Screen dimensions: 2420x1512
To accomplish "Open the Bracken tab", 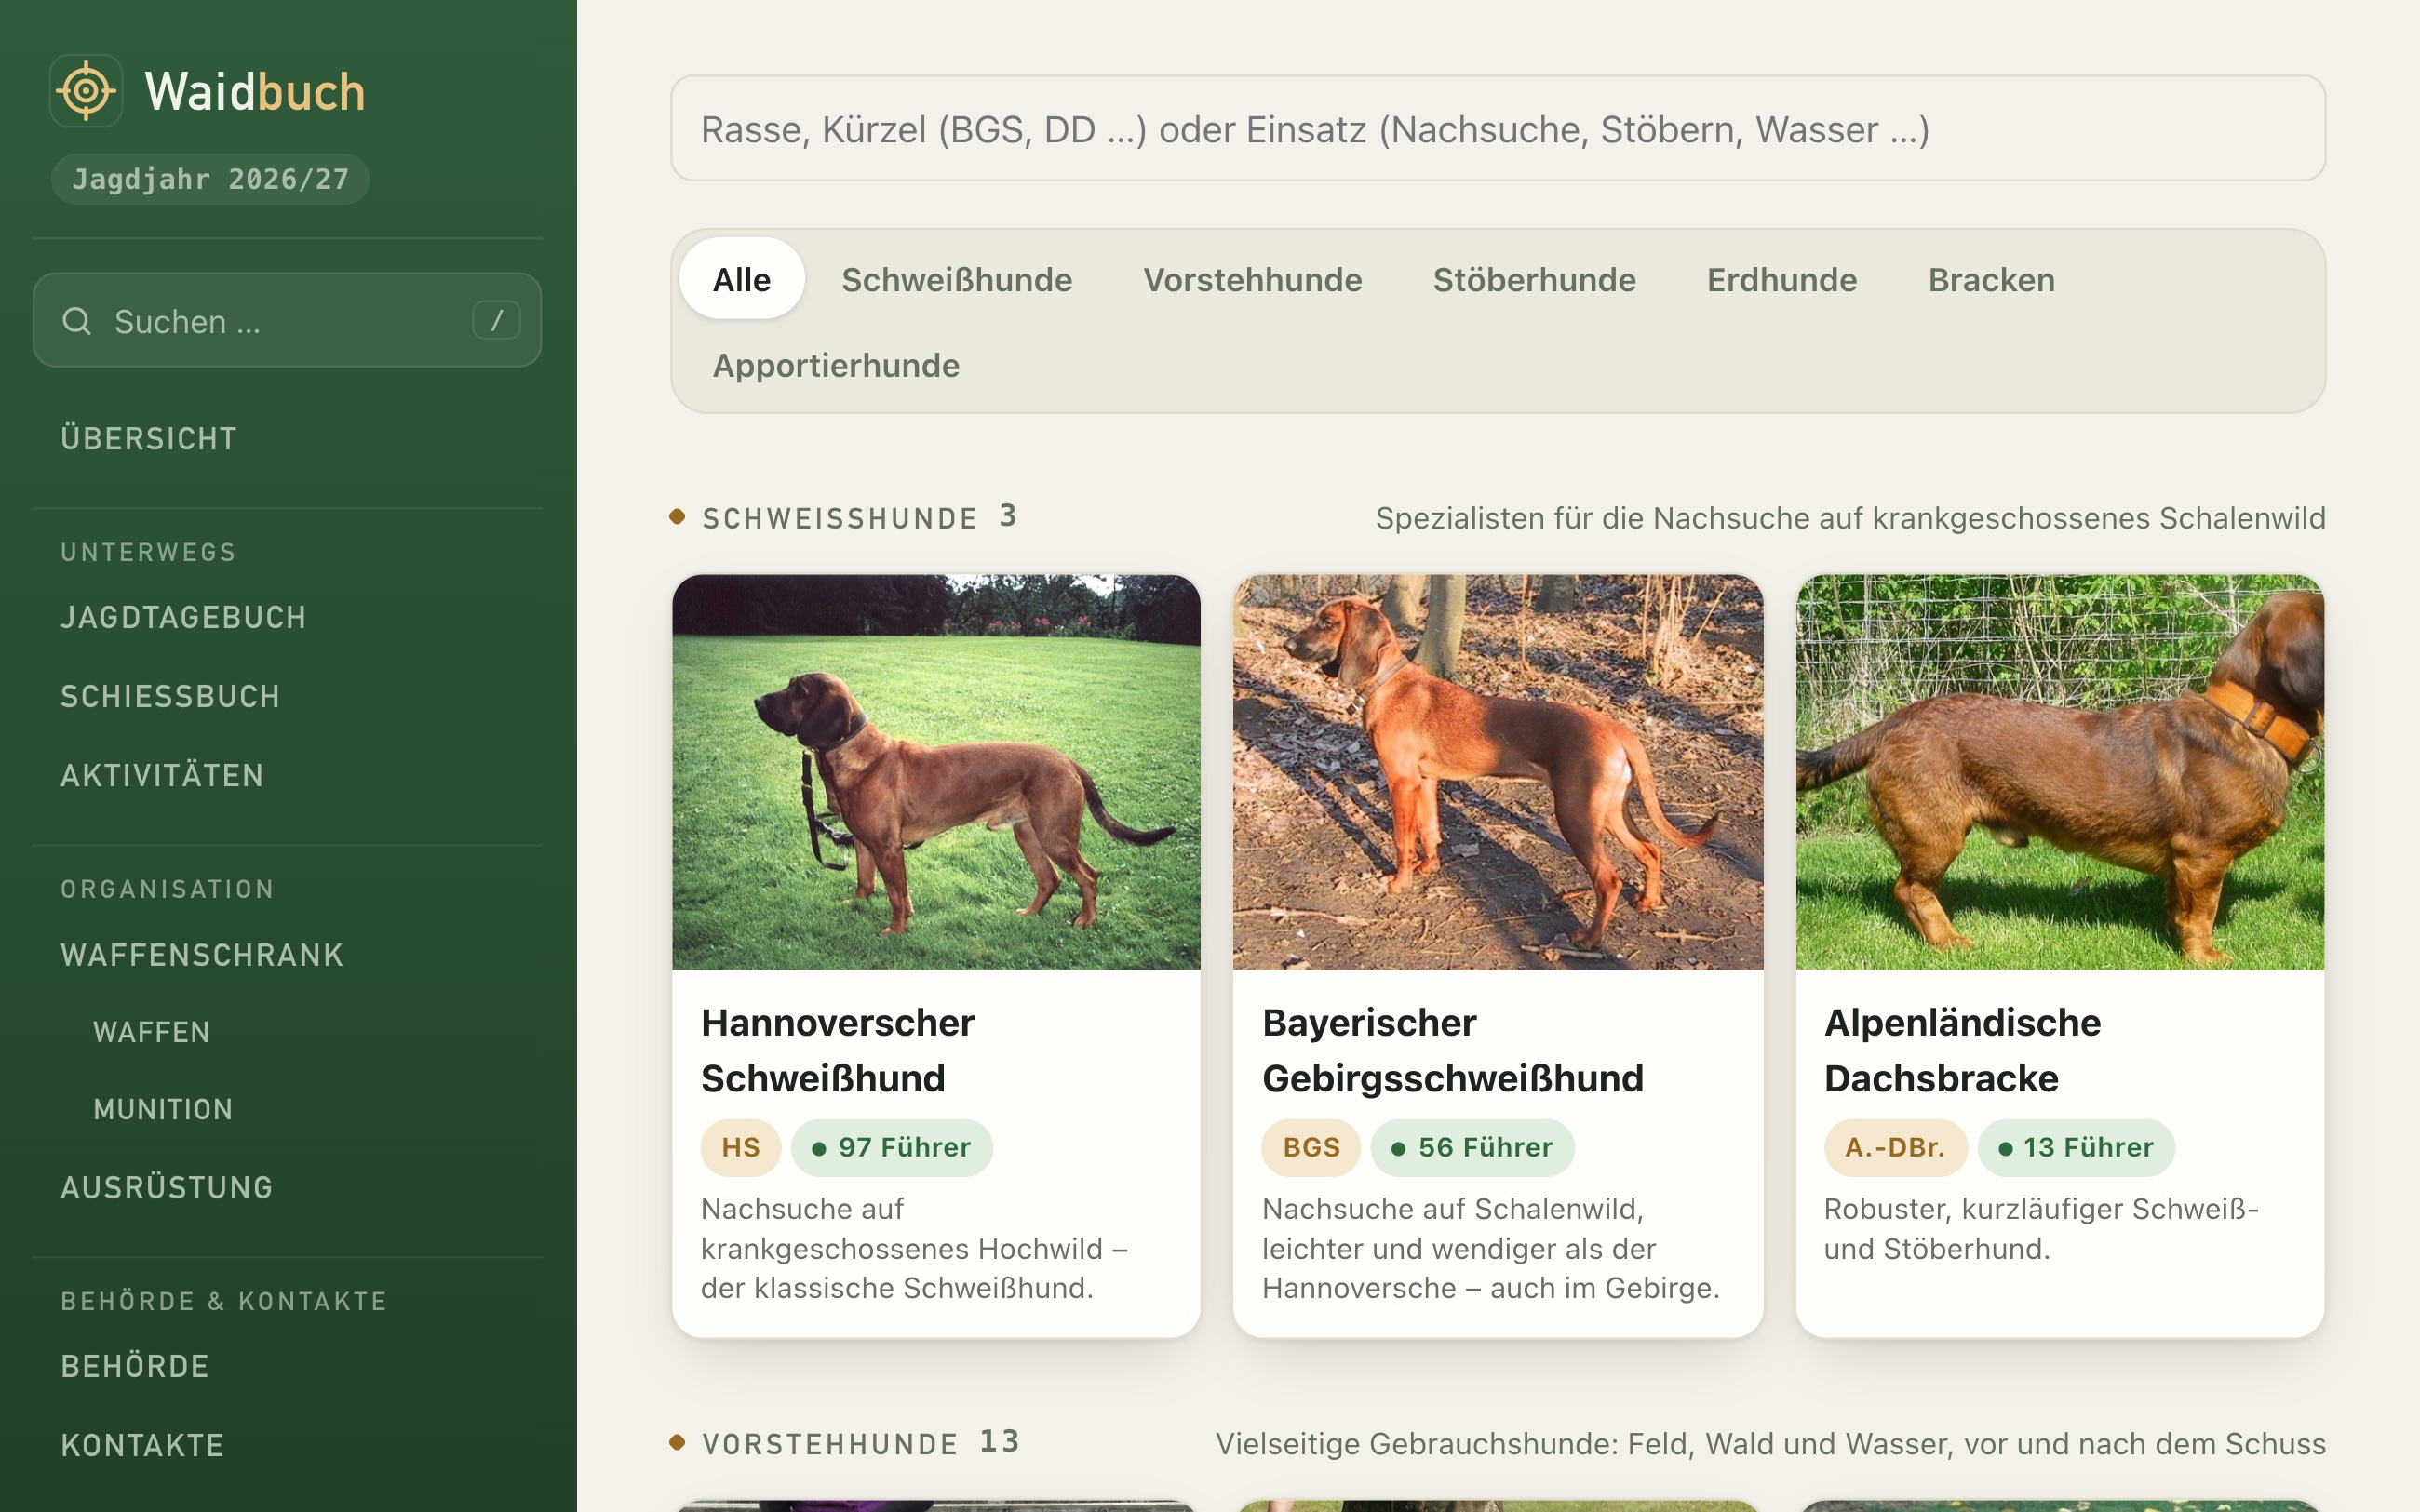I will point(1991,279).
